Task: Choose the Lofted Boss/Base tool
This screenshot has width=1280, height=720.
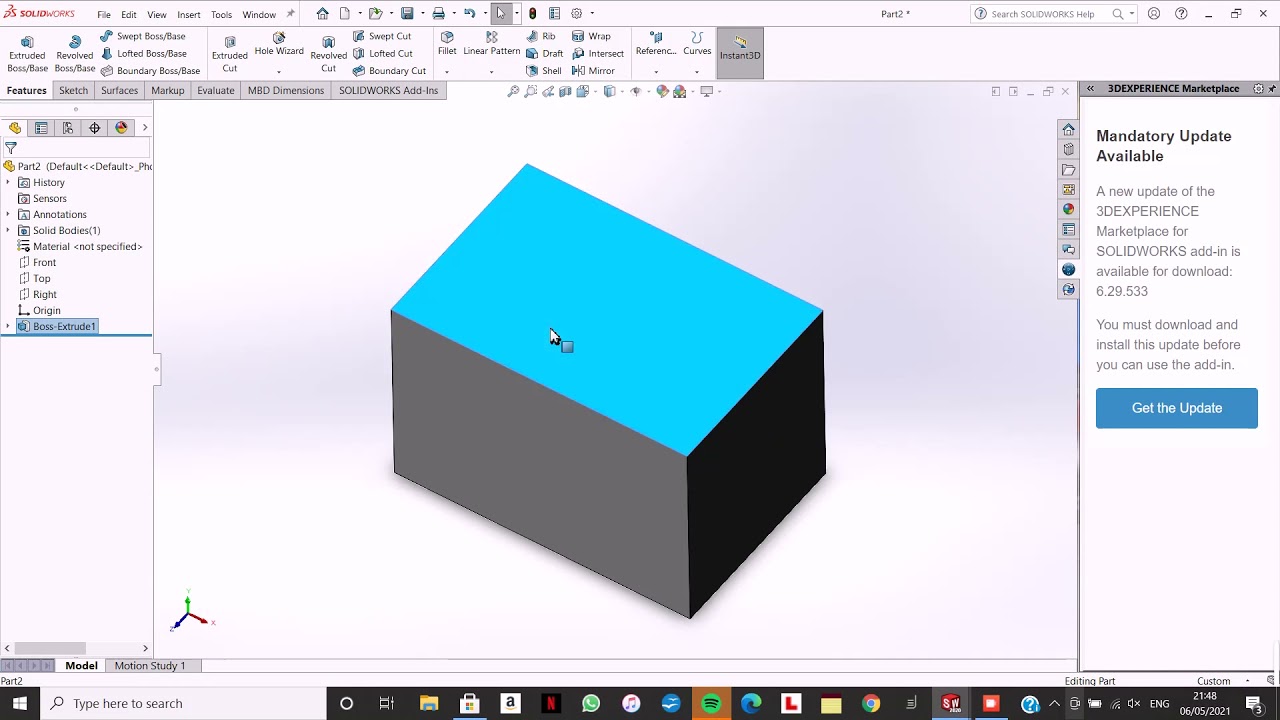Action: (143, 54)
